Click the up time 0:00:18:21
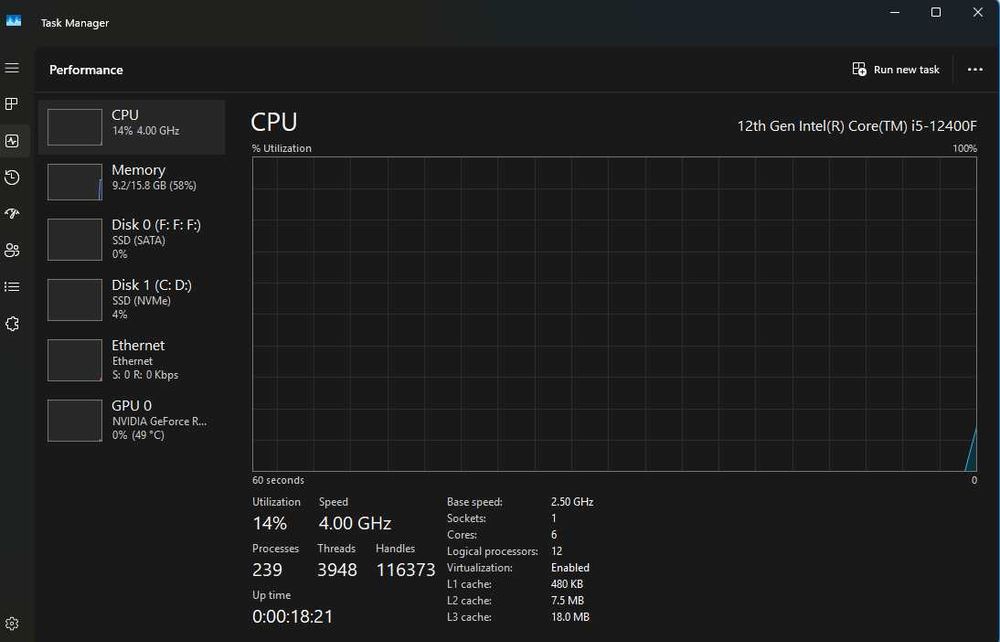Image resolution: width=1000 pixels, height=642 pixels. (x=293, y=616)
